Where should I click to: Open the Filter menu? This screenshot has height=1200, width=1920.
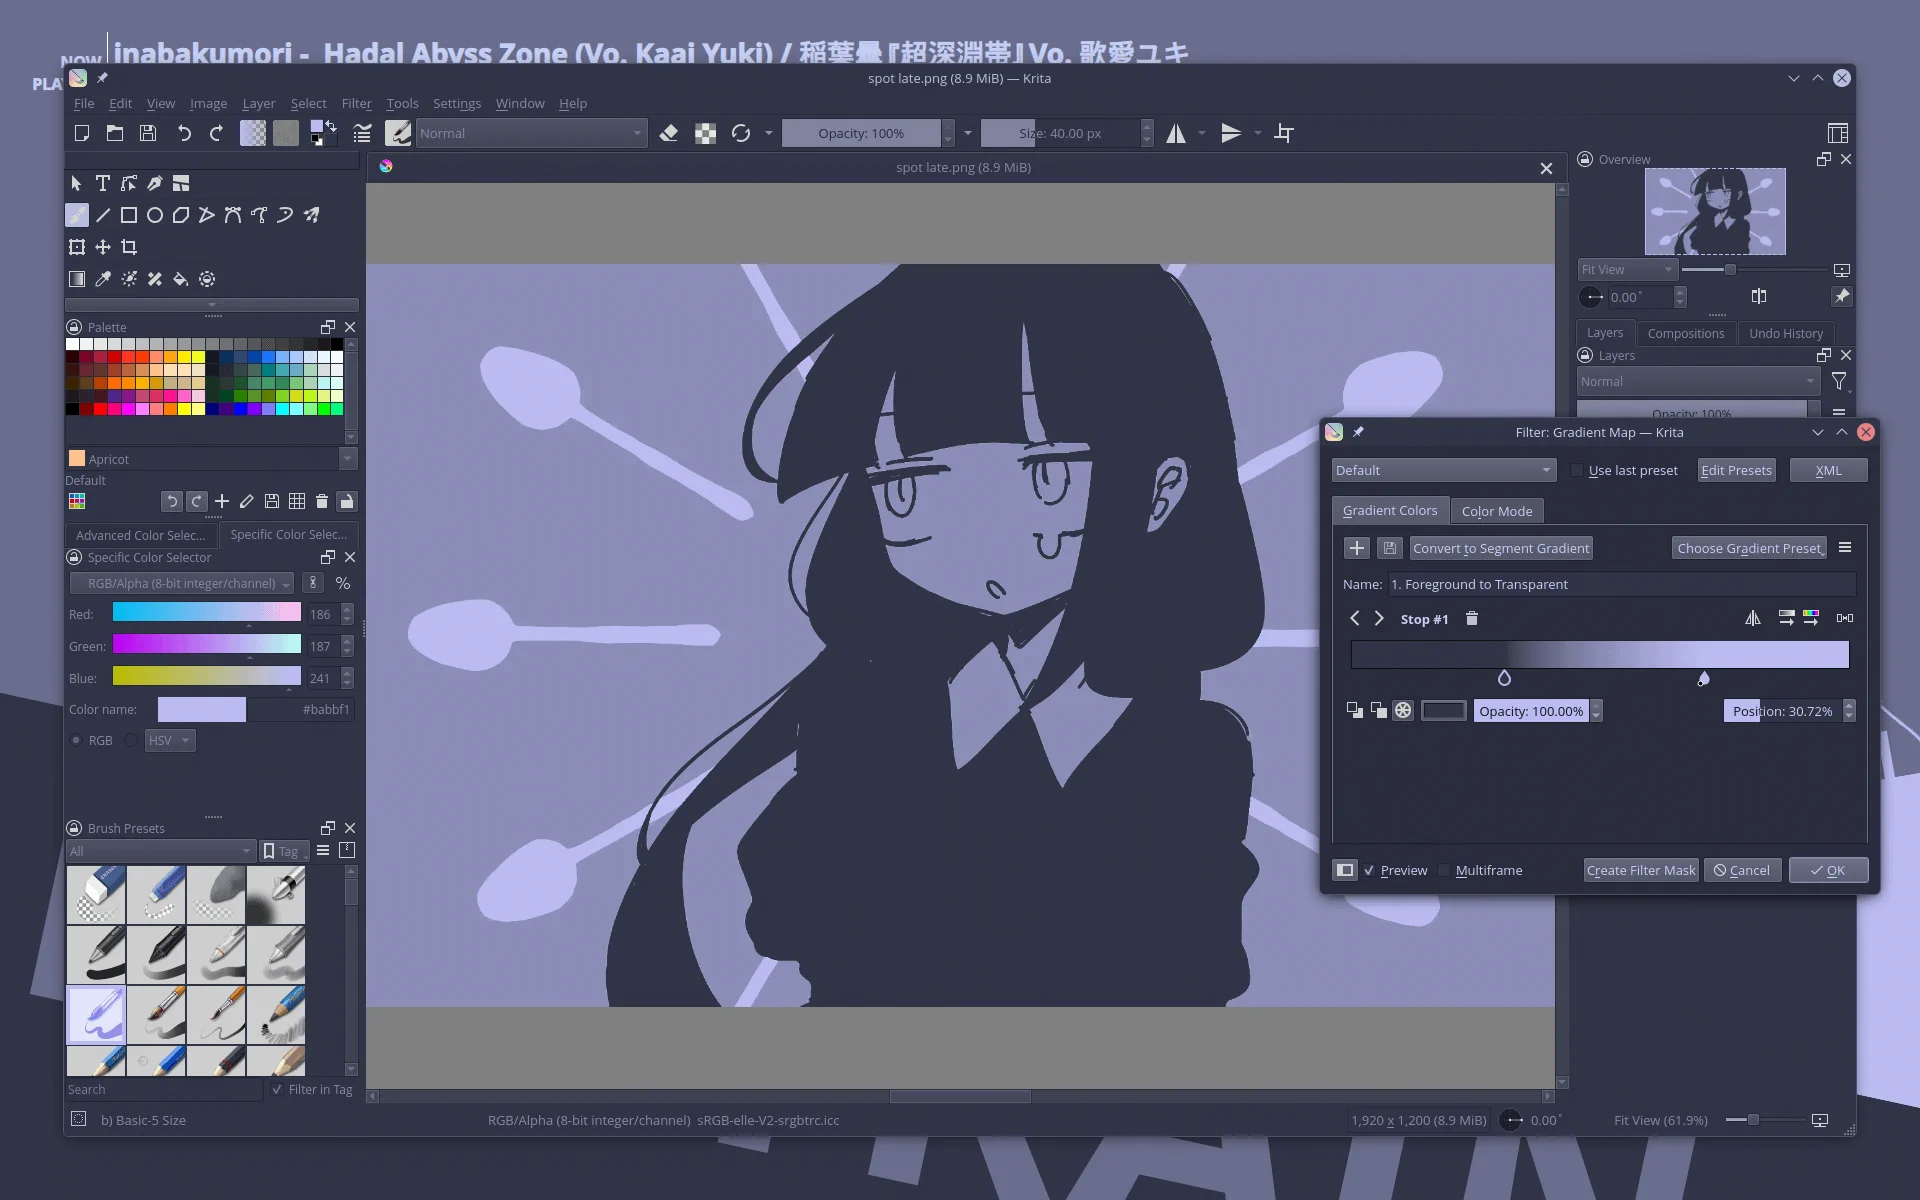356,103
